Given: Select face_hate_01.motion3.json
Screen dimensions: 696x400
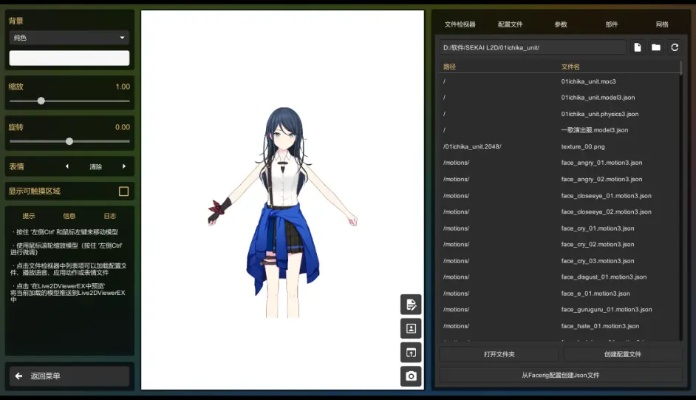Looking at the screenshot, I should click(600, 326).
